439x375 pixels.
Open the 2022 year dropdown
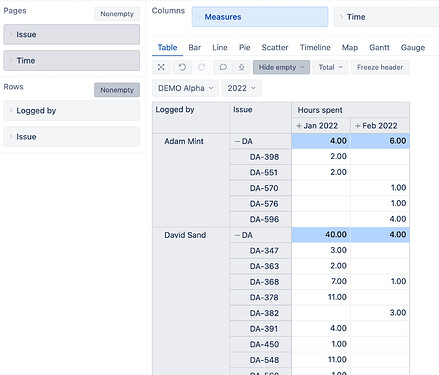[241, 88]
